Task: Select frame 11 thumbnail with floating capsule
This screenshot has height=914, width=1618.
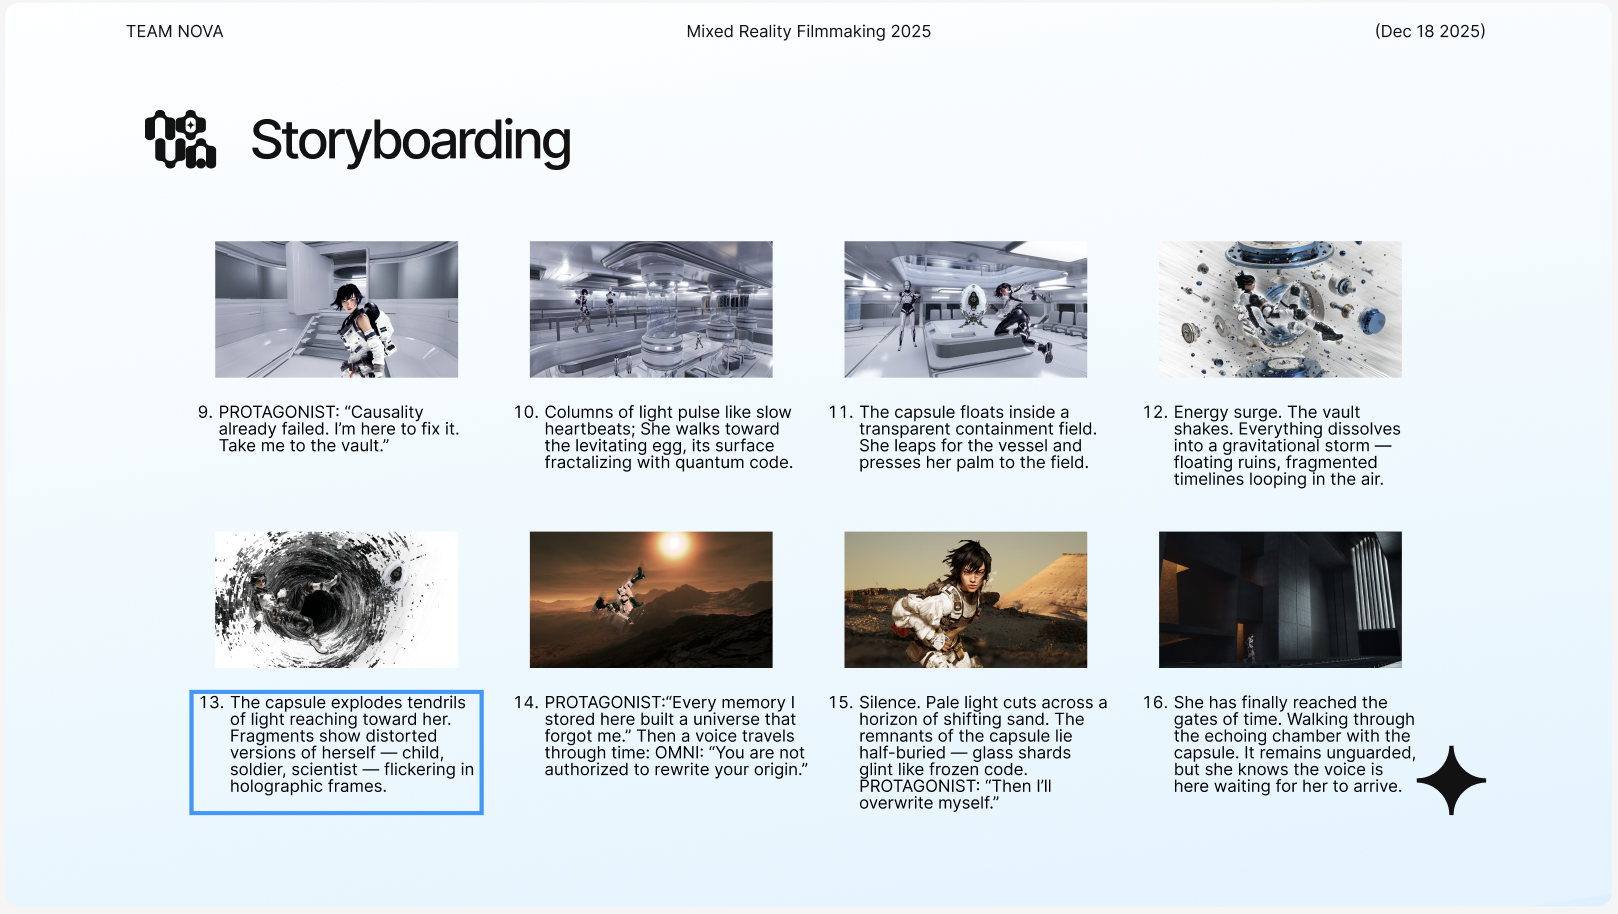Action: coord(965,309)
